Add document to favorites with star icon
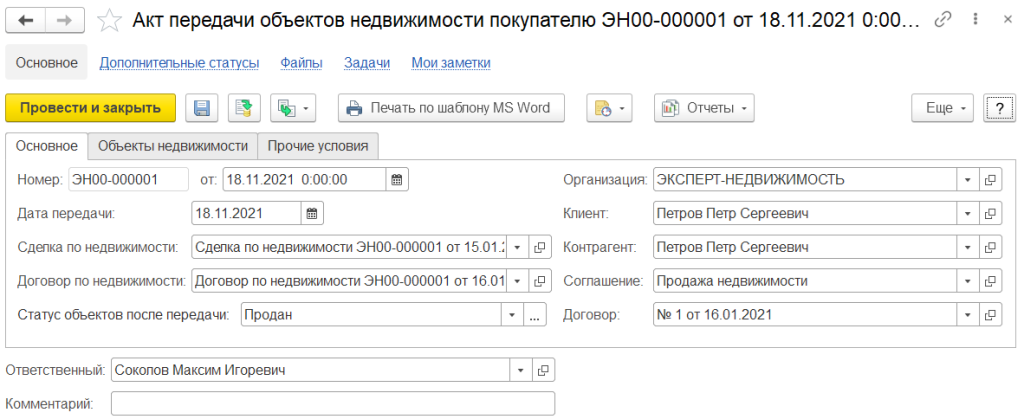This screenshot has height=419, width=1024. [113, 21]
